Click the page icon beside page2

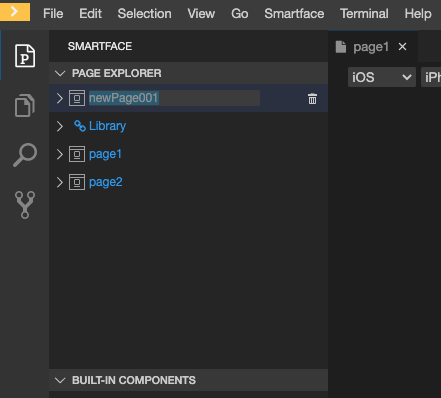pos(77,182)
